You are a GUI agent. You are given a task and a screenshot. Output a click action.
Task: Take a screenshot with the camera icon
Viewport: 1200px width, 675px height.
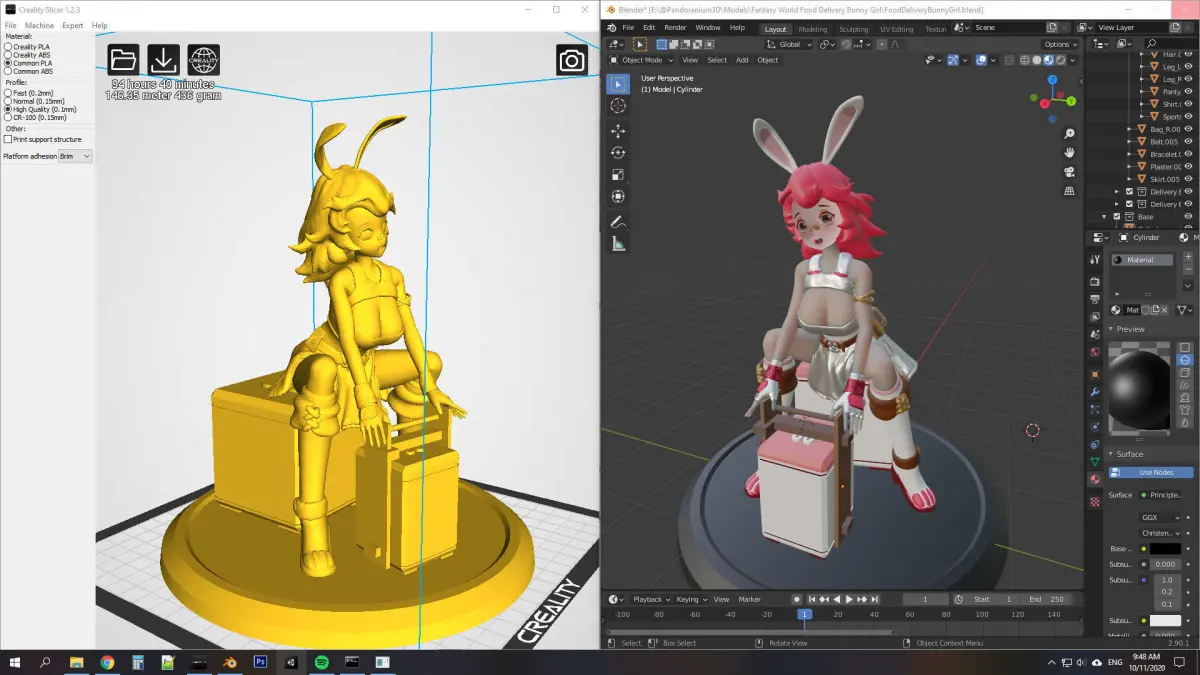[572, 60]
